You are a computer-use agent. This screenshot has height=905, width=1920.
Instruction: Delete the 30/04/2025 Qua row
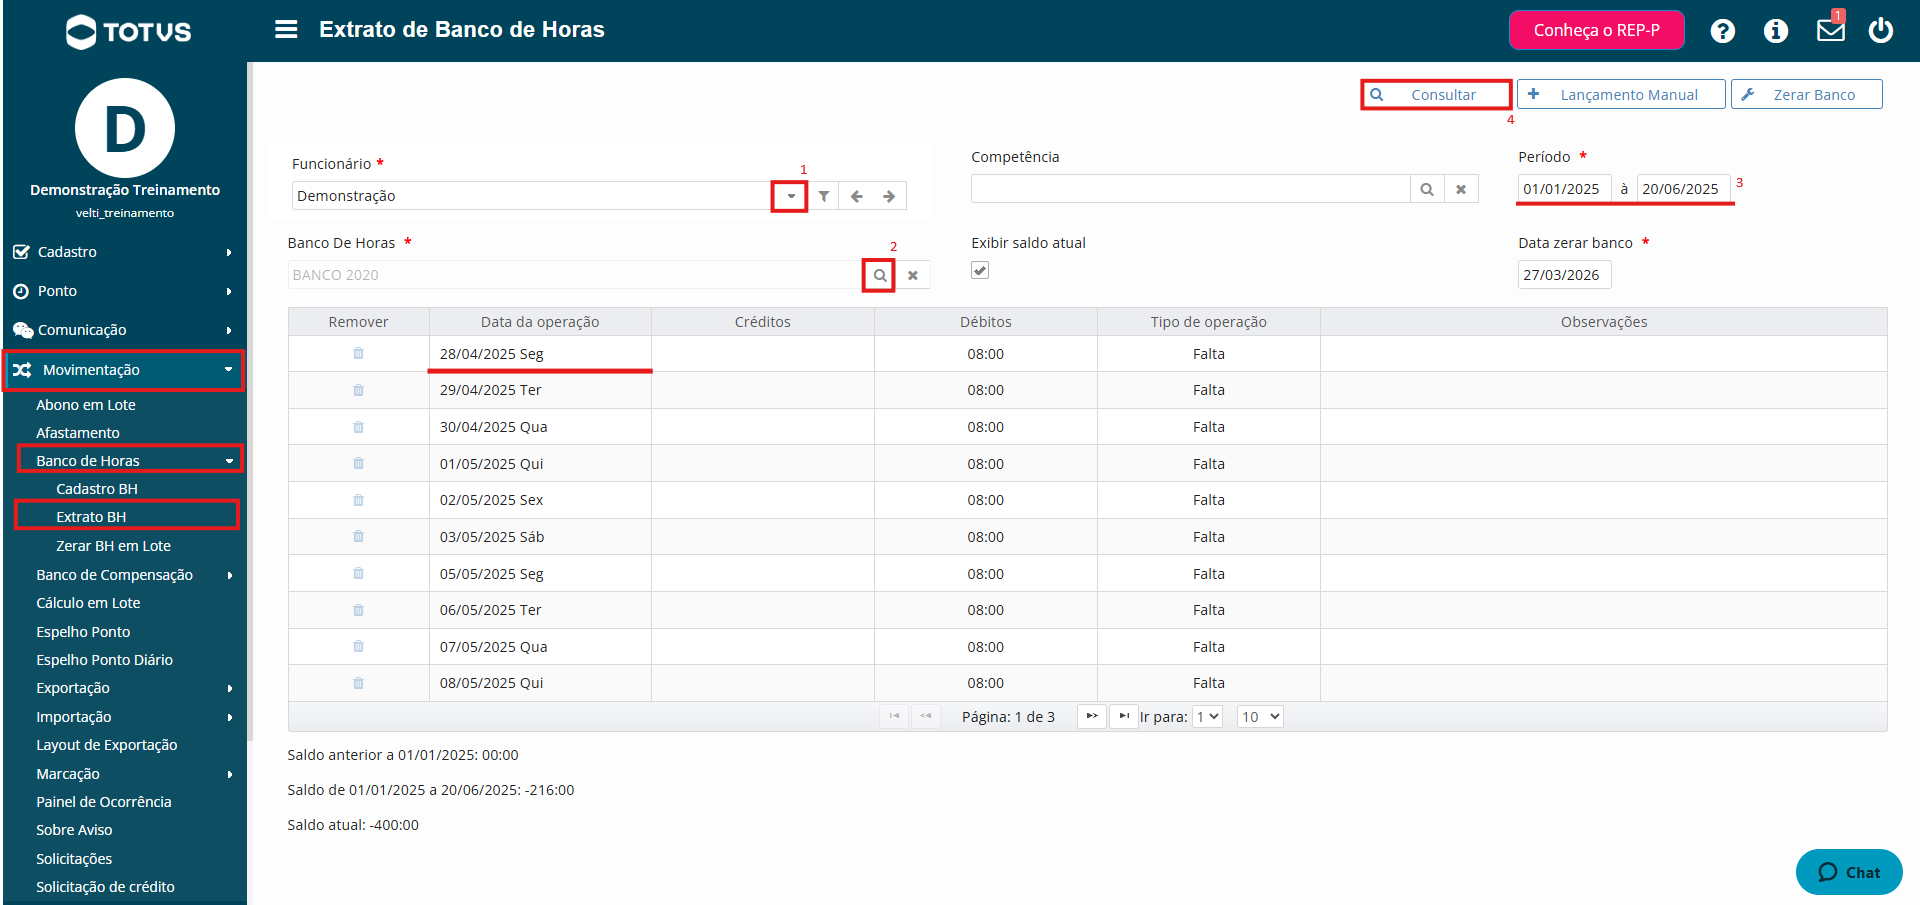click(x=358, y=427)
